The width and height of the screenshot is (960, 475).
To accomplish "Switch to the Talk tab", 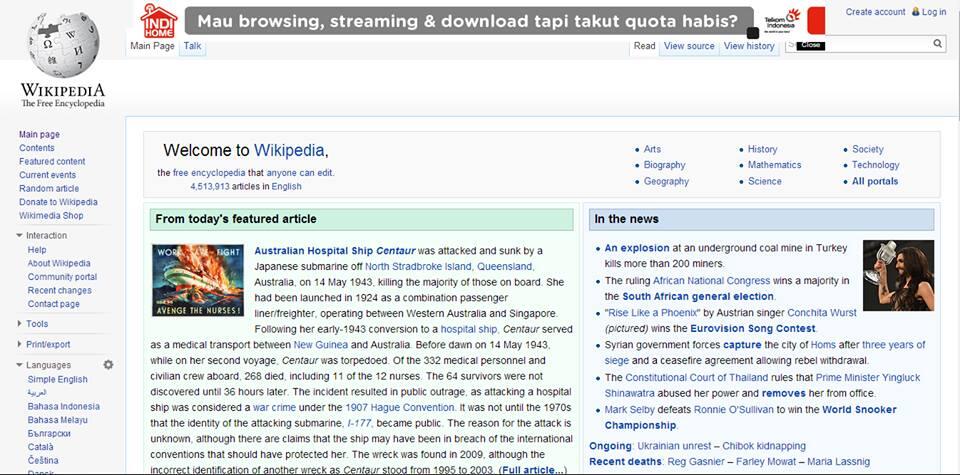I will (193, 46).
